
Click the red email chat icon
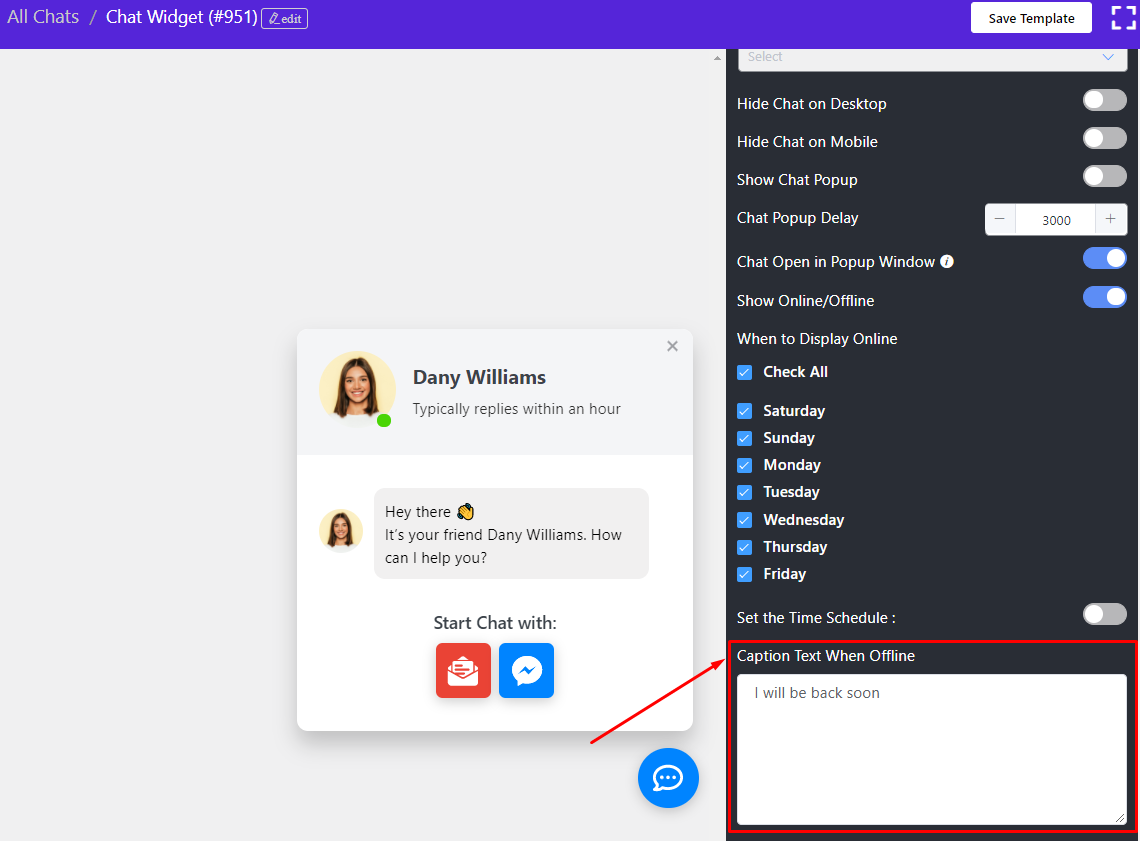tap(463, 670)
